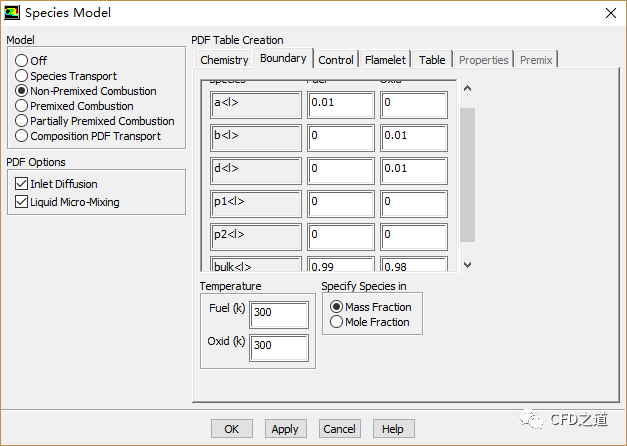Click the b<l> species name field
This screenshot has height=446, width=627.
[256, 138]
